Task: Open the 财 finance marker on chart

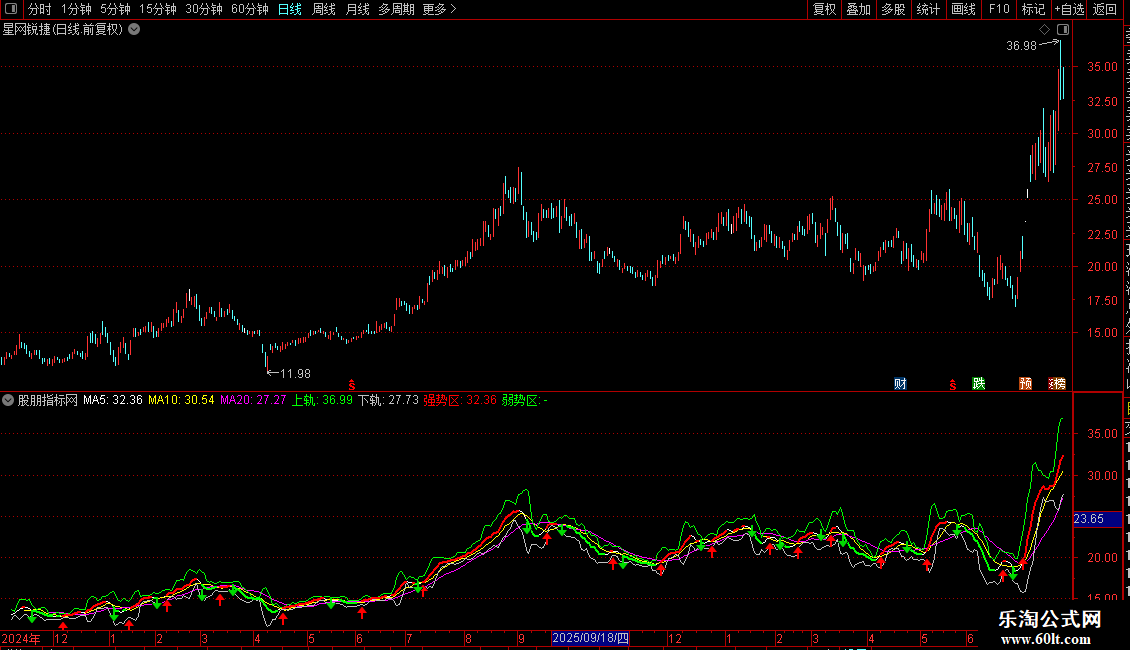Action: tap(900, 383)
